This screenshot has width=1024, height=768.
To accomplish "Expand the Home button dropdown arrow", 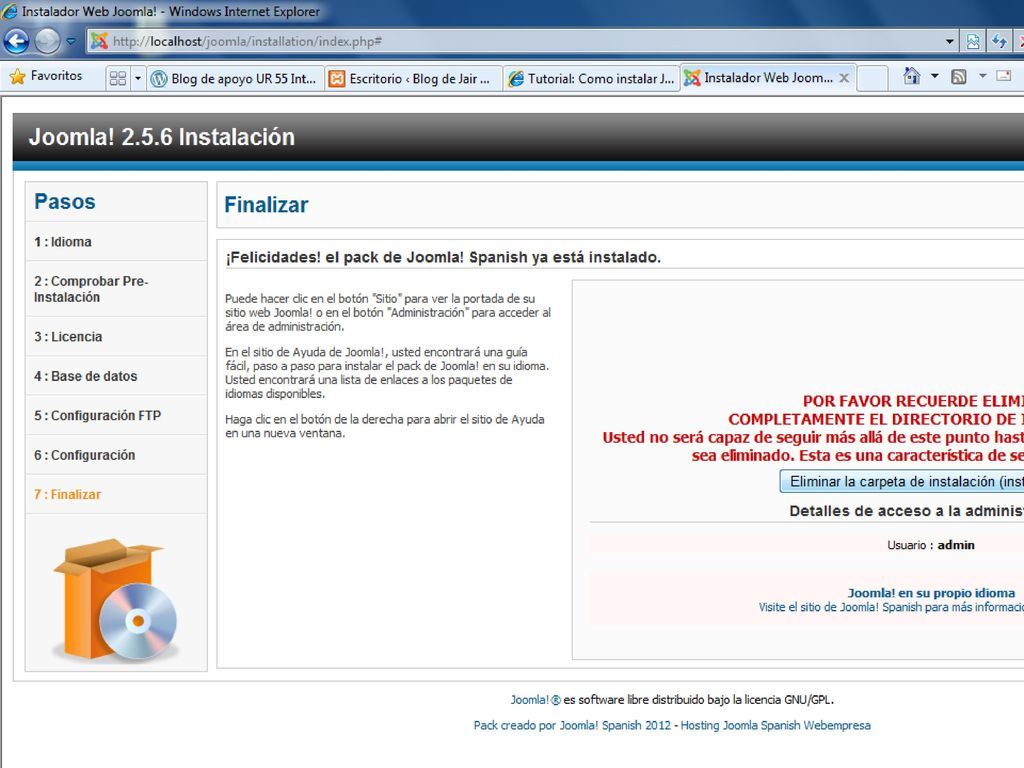I will 935,76.
